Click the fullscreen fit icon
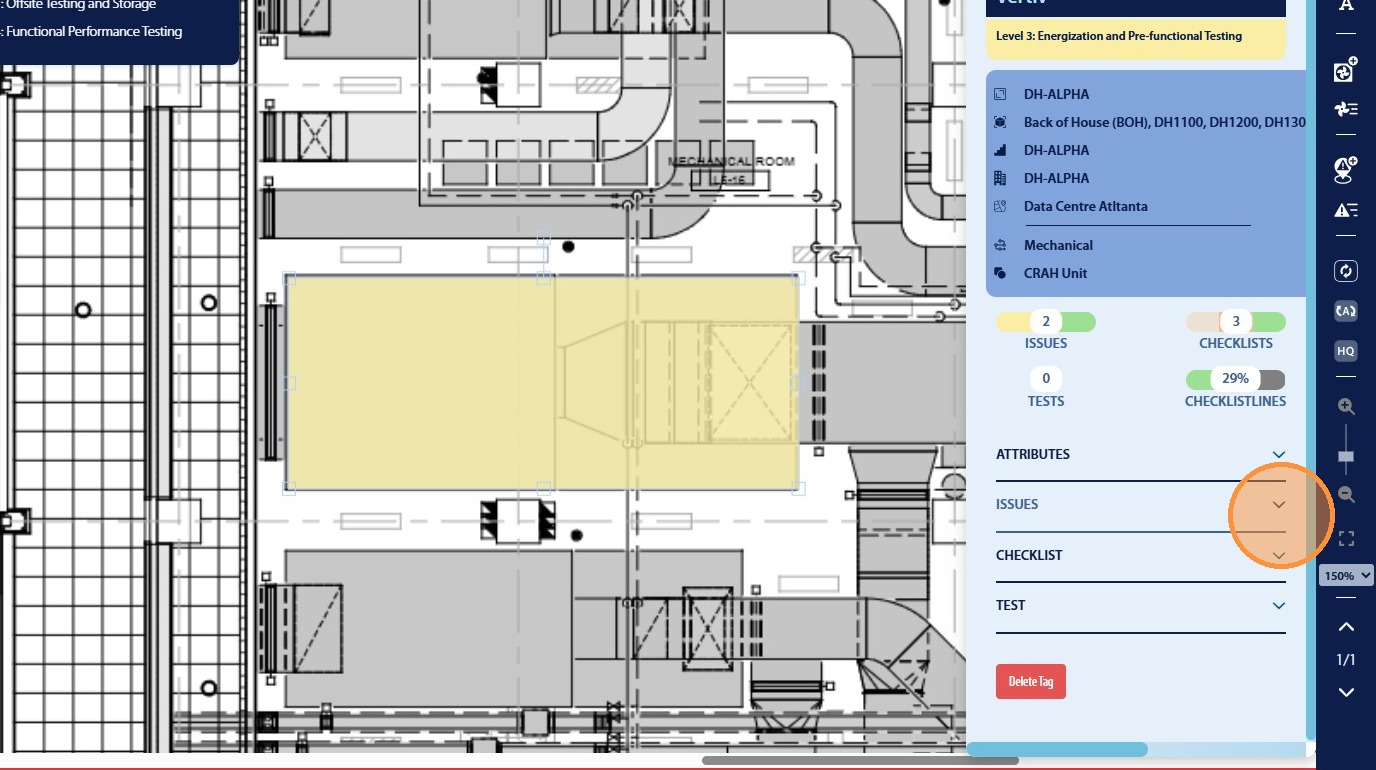This screenshot has height=770, width=1376. click(x=1346, y=539)
